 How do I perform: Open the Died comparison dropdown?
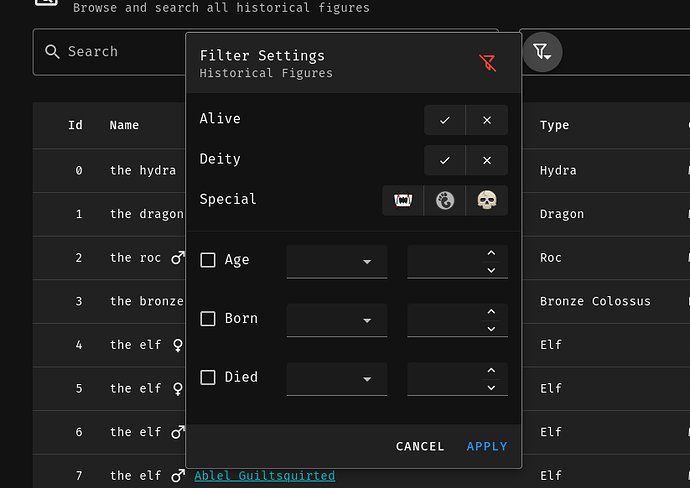point(337,379)
